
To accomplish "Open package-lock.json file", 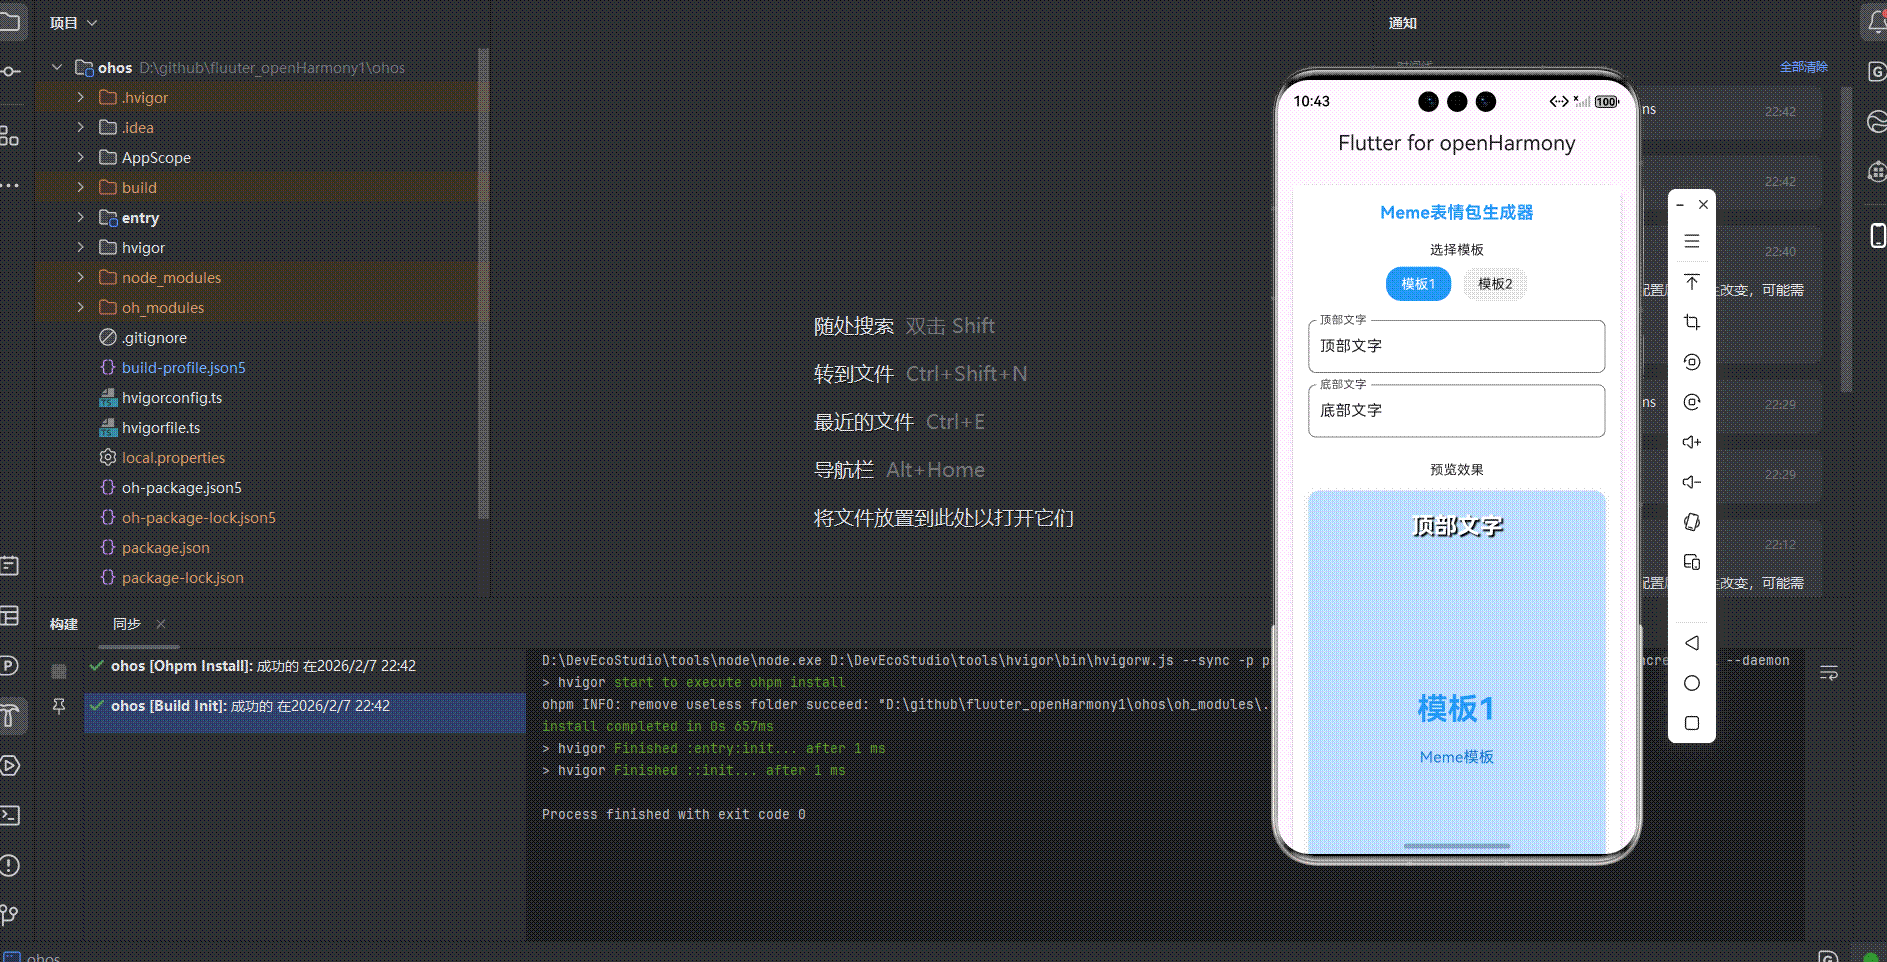I will pyautogui.click(x=182, y=577).
